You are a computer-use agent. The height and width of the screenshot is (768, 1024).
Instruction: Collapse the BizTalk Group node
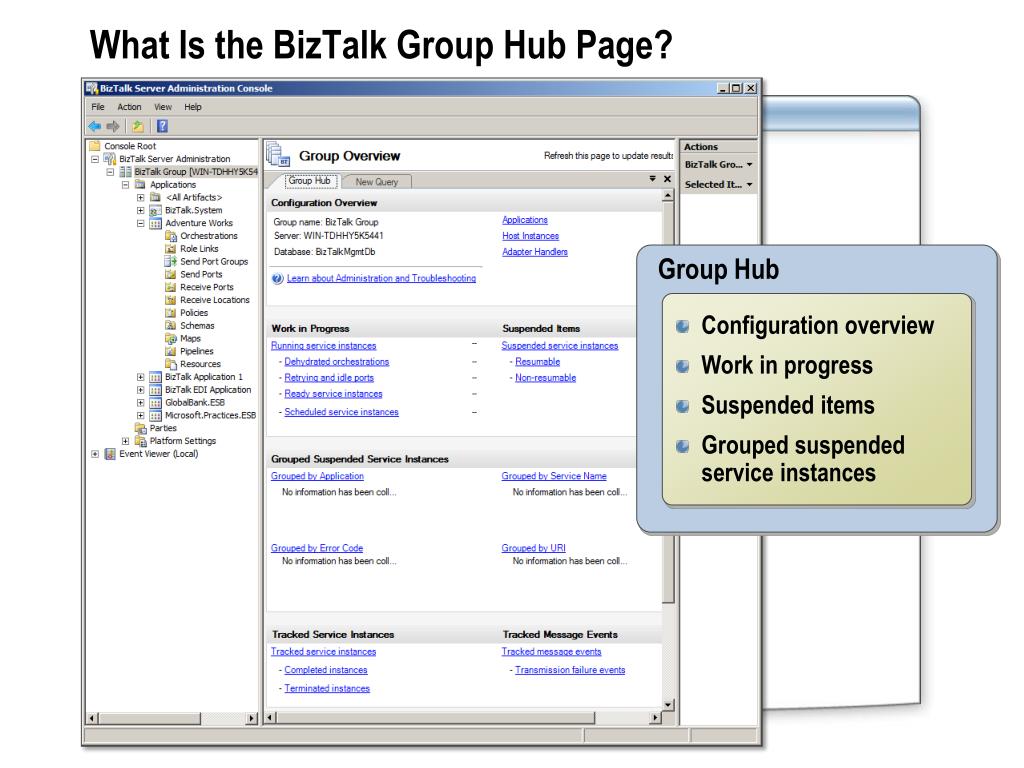pyautogui.click(x=110, y=172)
